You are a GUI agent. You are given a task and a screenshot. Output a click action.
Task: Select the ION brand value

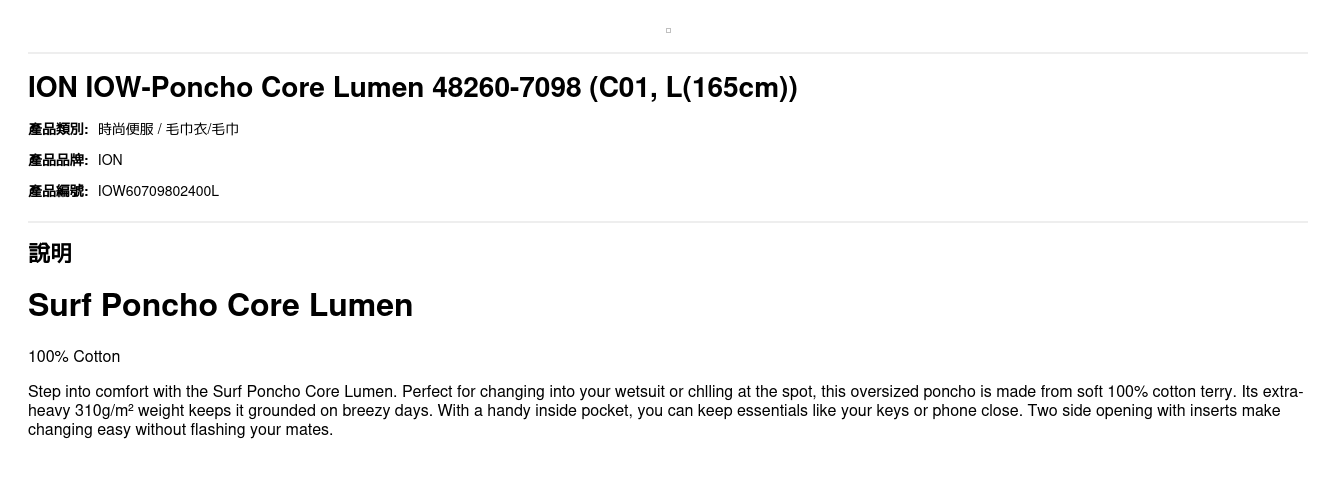coord(110,160)
